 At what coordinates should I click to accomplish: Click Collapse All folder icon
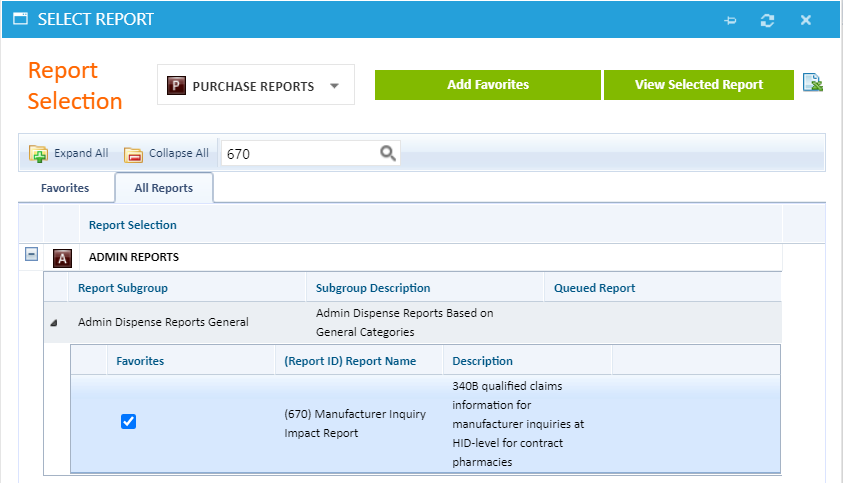coord(133,154)
